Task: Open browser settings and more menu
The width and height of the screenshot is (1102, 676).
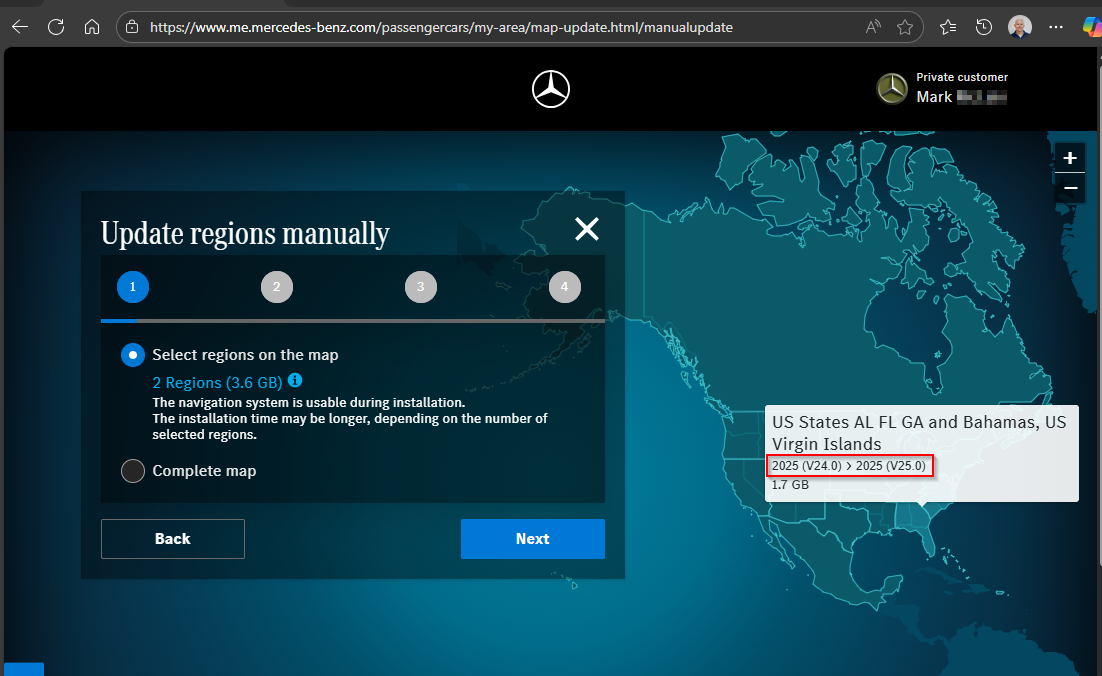Action: (x=1056, y=27)
